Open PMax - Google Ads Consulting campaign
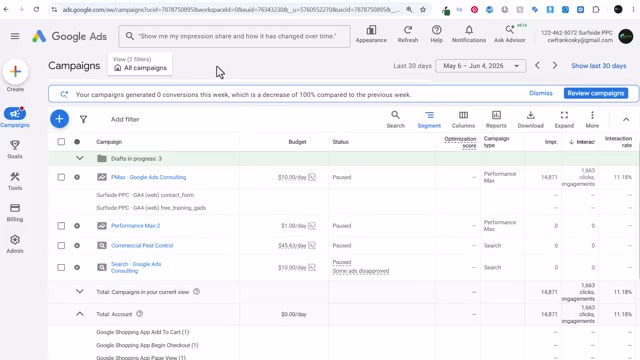 click(149, 177)
